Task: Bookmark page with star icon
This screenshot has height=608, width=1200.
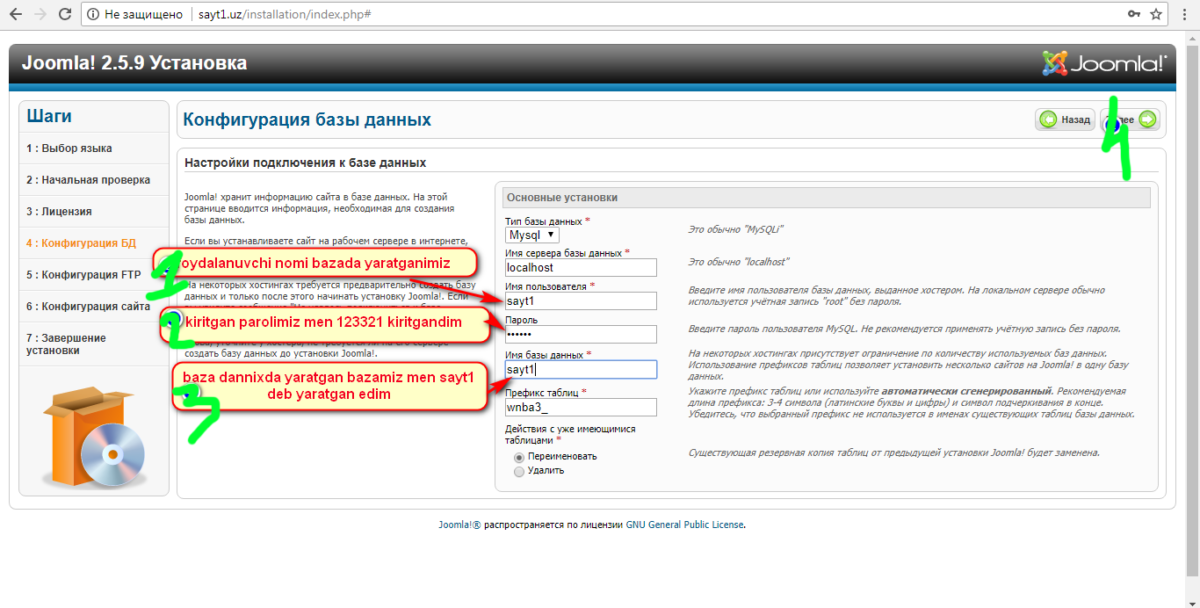Action: 1156,15
